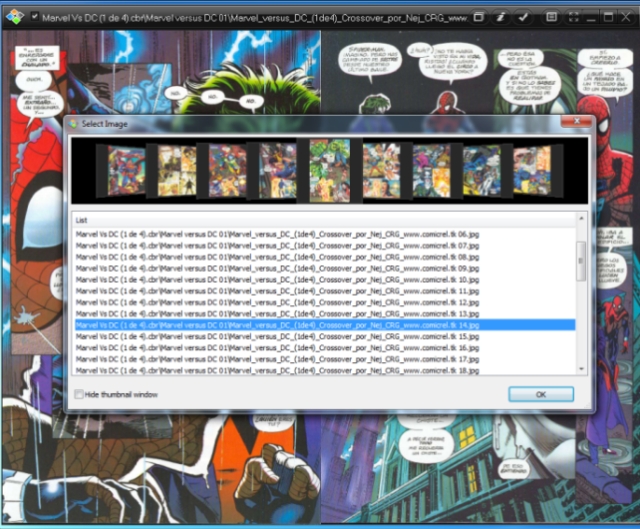Viewport: 640px width, 529px height.
Task: Select the list entry ending 07.jpg
Action: (x=325, y=246)
